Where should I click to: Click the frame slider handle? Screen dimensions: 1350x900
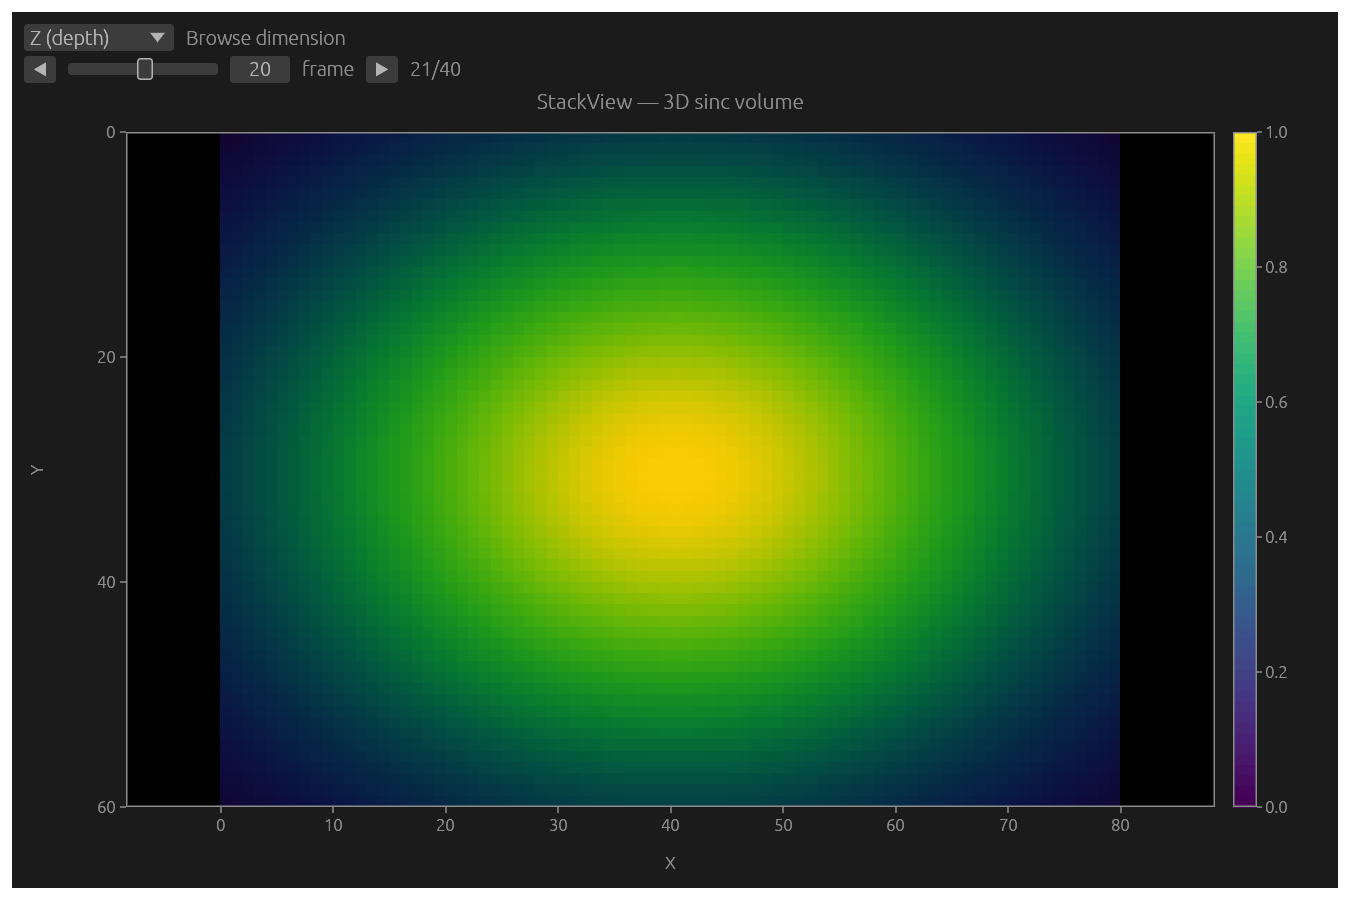point(145,69)
